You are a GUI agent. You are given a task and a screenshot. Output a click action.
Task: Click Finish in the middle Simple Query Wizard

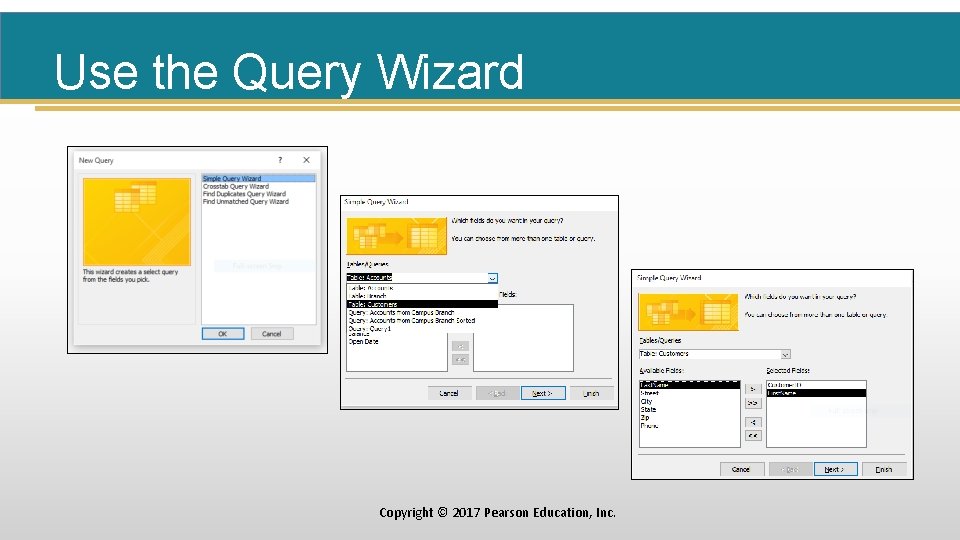tap(591, 393)
